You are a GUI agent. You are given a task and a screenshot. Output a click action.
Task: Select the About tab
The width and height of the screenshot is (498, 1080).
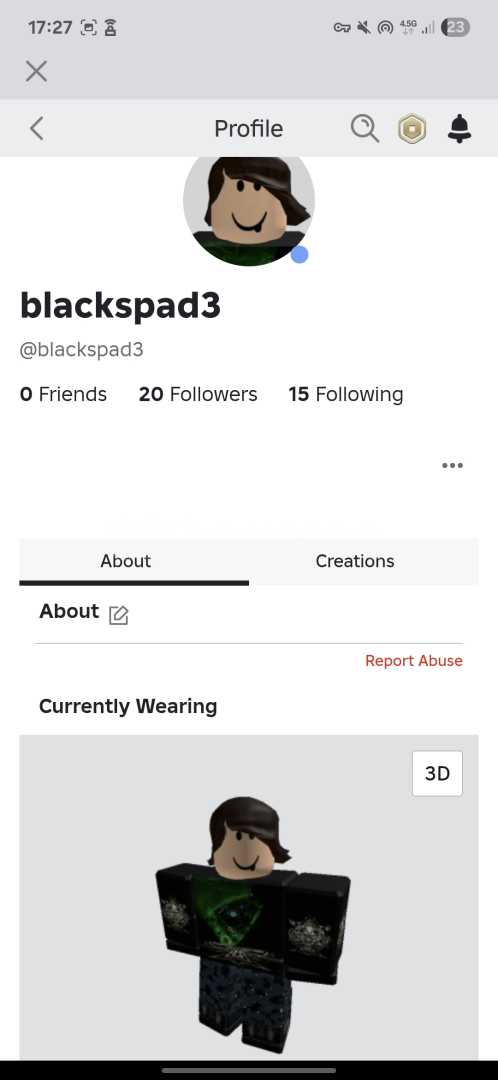click(125, 561)
